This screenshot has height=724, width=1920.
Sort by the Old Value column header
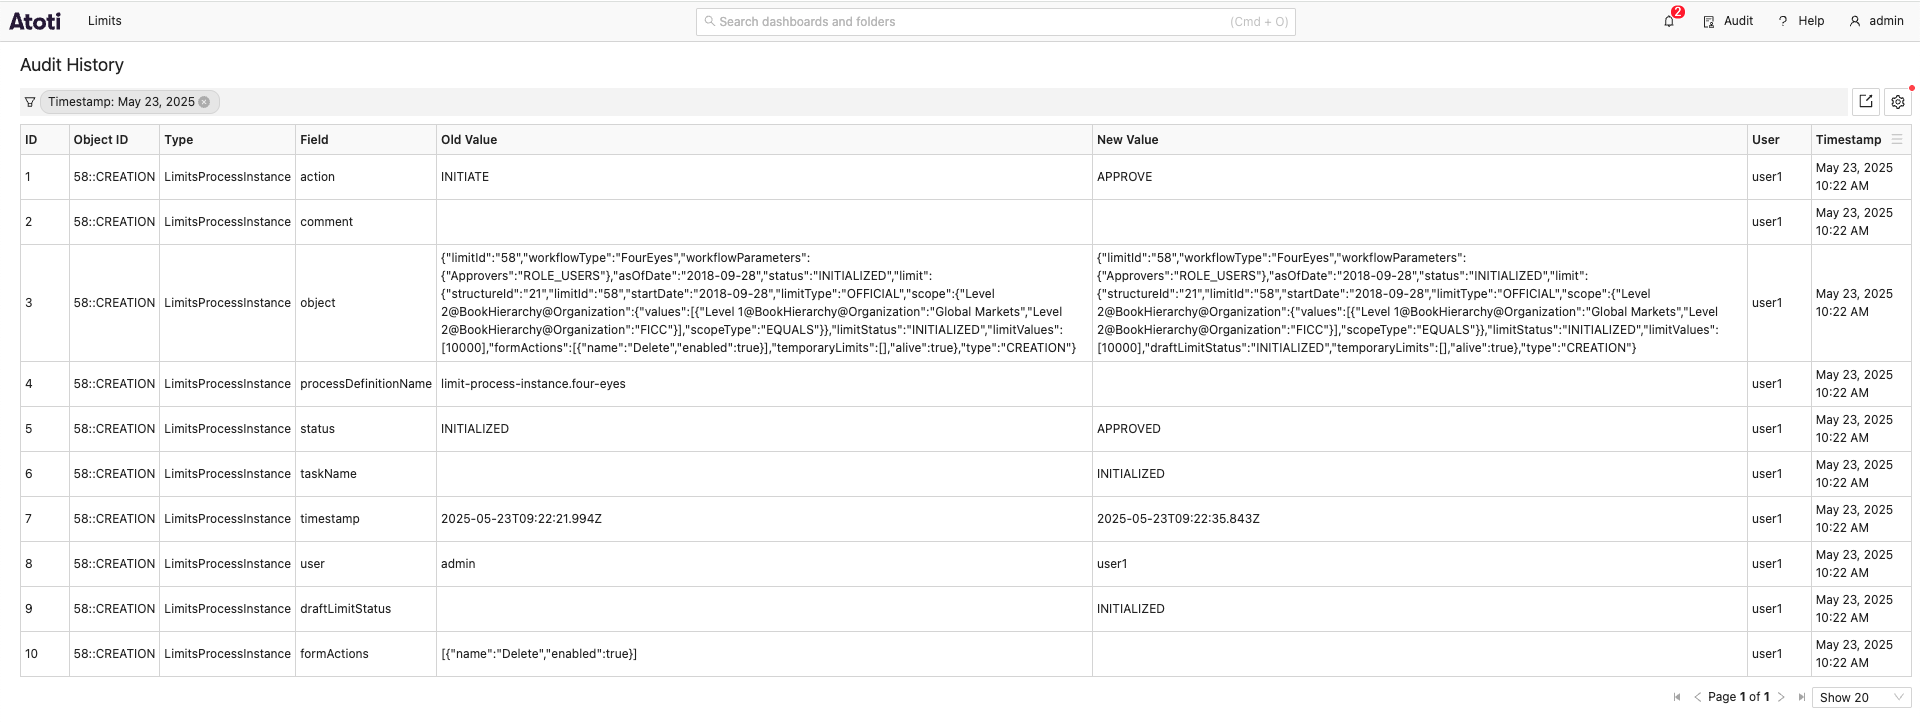pos(469,140)
